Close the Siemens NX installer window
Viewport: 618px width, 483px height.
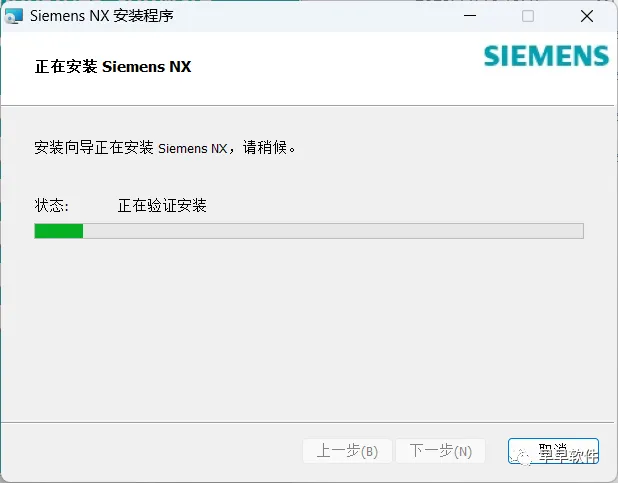click(x=587, y=16)
